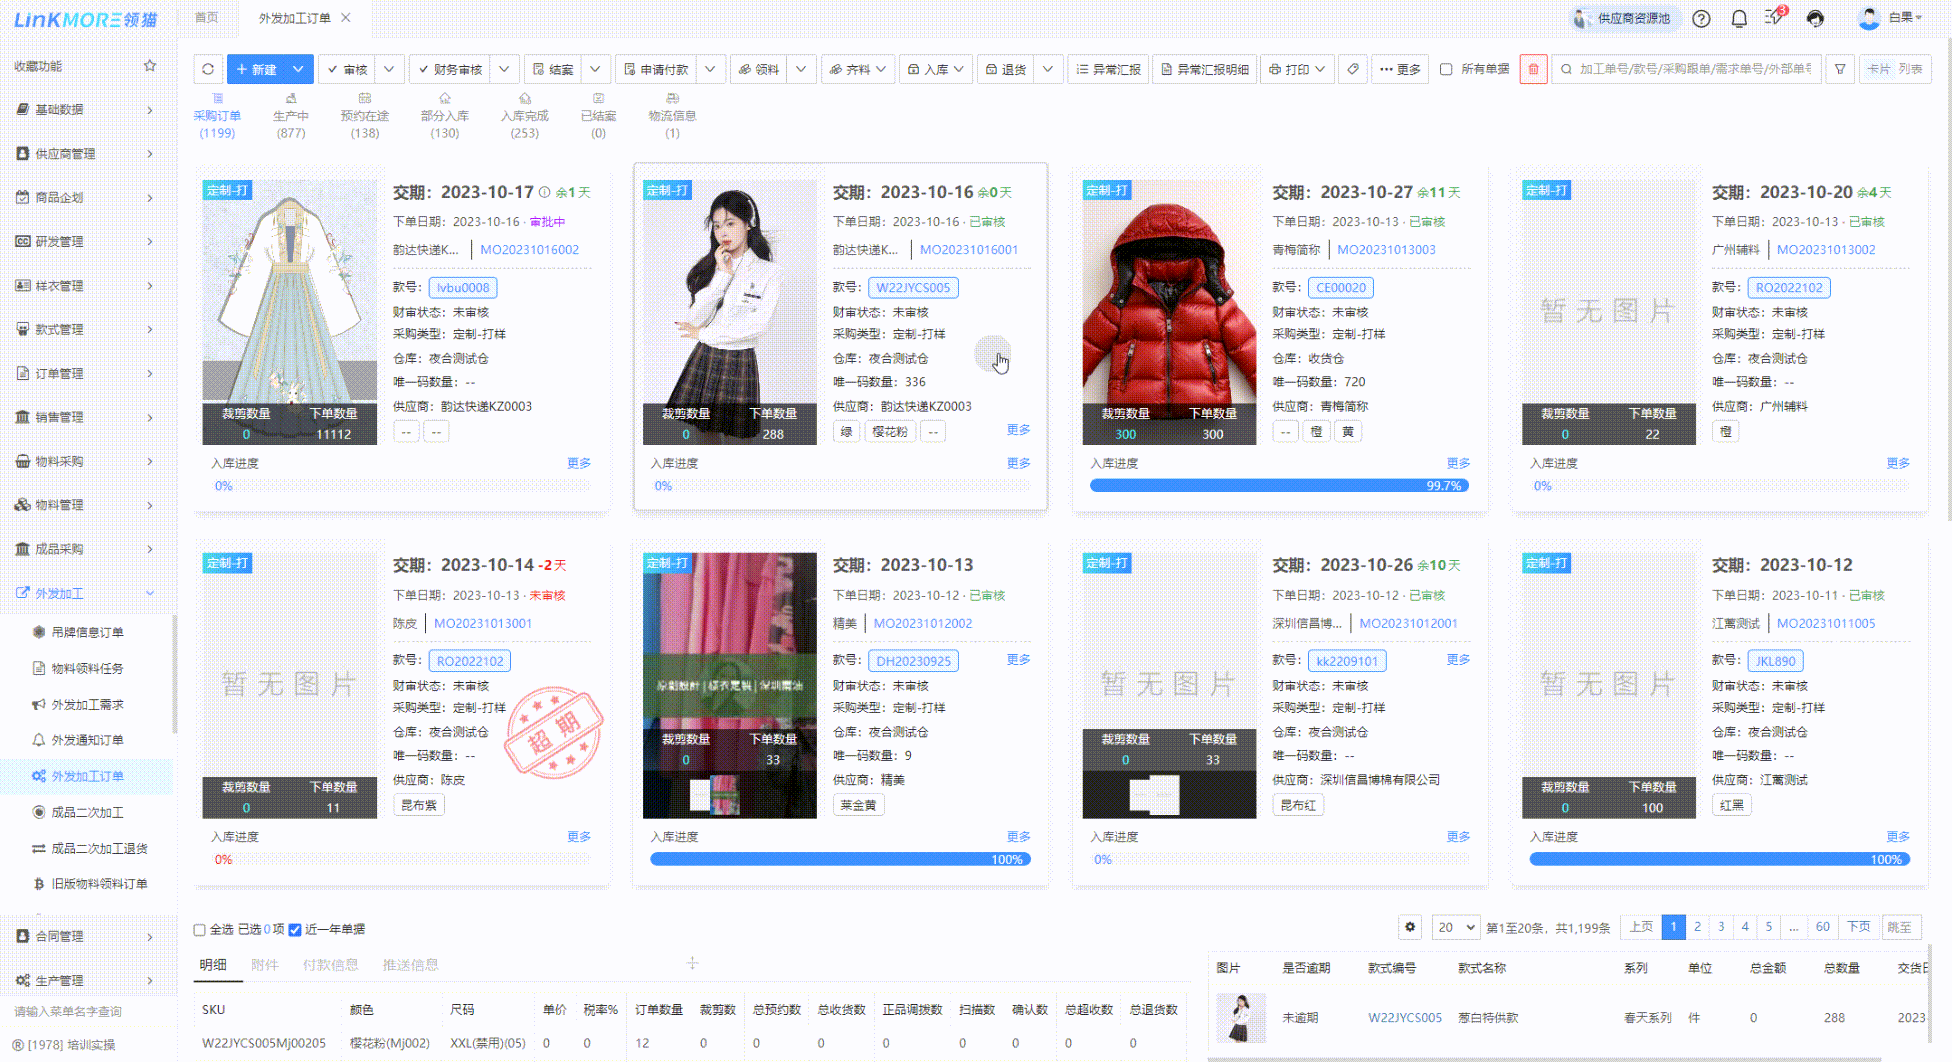Switch to 首页 tab
The image size is (1952, 1062).
tap(206, 18)
